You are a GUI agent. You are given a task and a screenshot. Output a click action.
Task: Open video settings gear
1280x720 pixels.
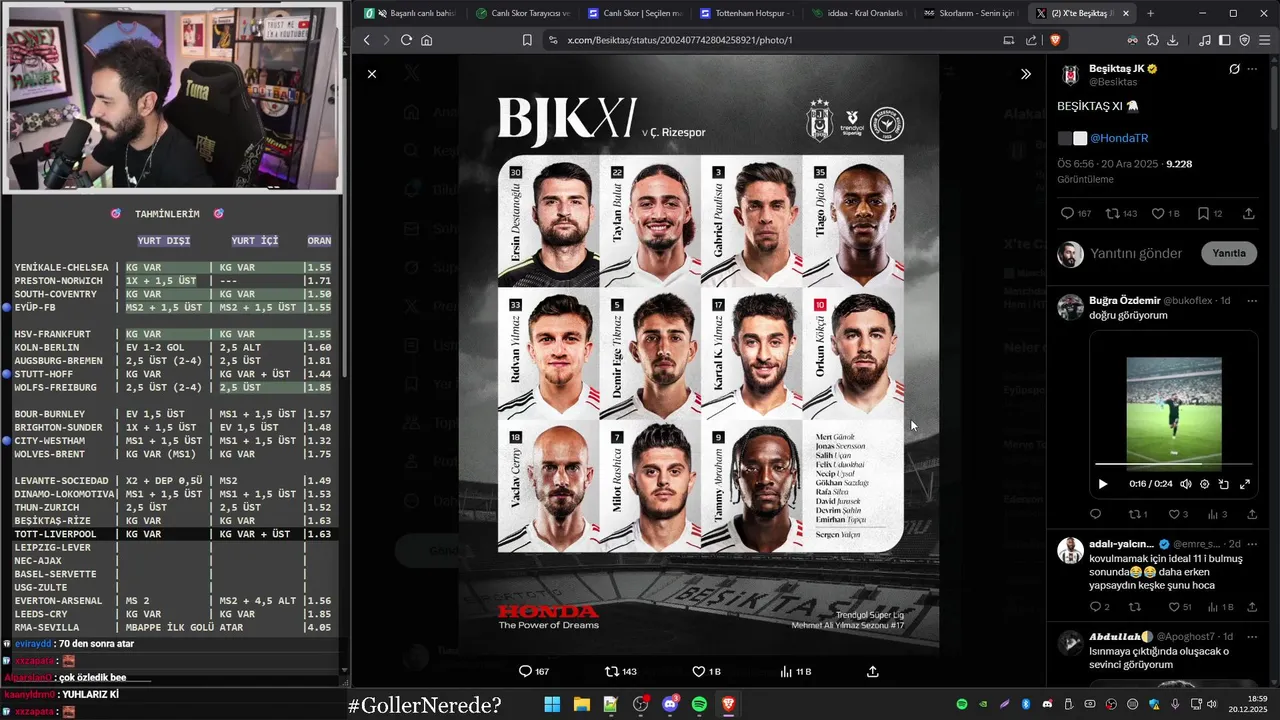pos(1204,484)
